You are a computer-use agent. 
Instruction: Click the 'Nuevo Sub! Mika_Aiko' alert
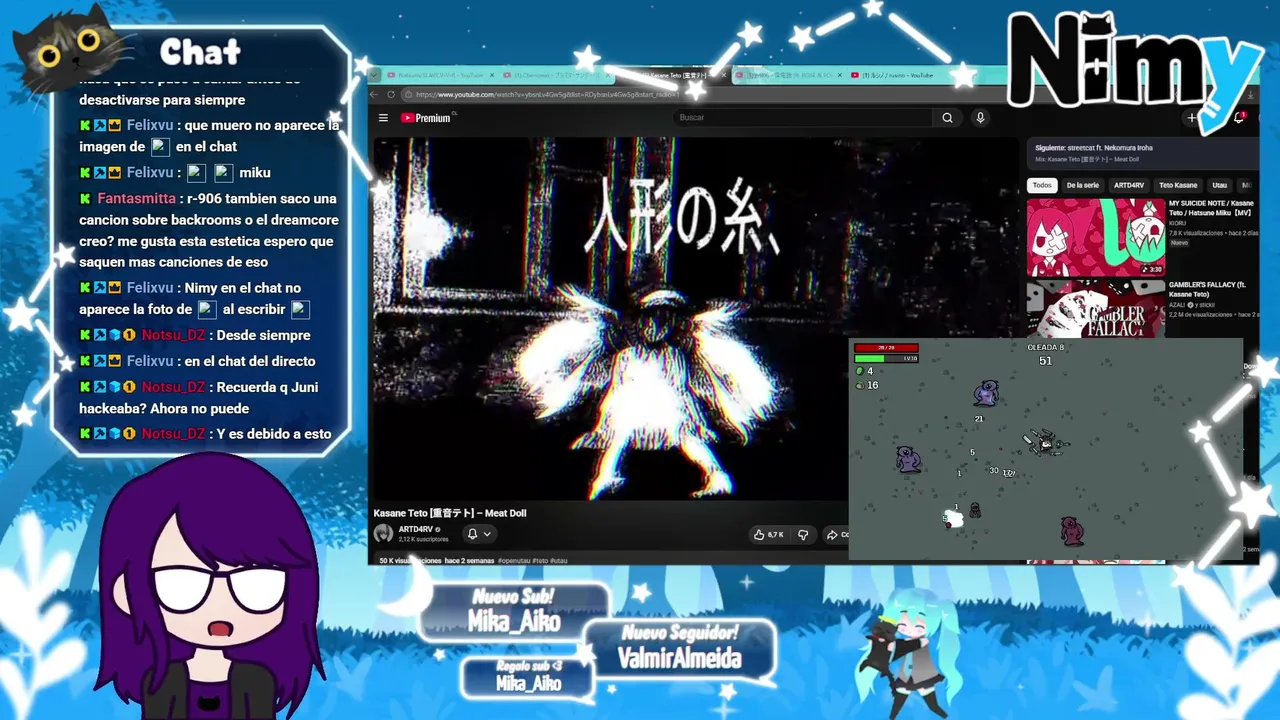(x=514, y=612)
